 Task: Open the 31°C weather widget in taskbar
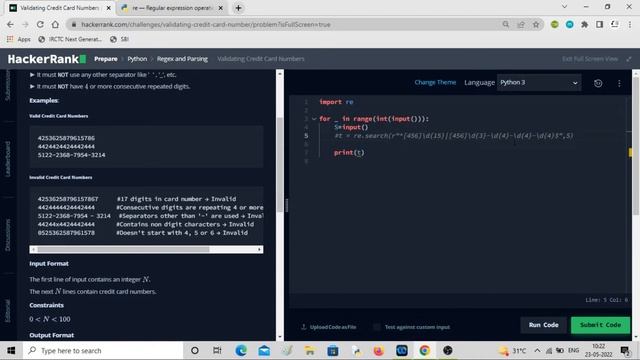pos(513,351)
